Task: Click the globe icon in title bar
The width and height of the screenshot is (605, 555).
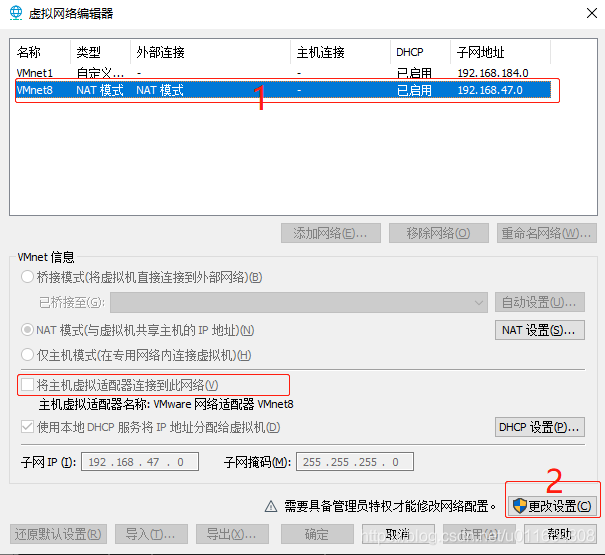Action: 16,13
